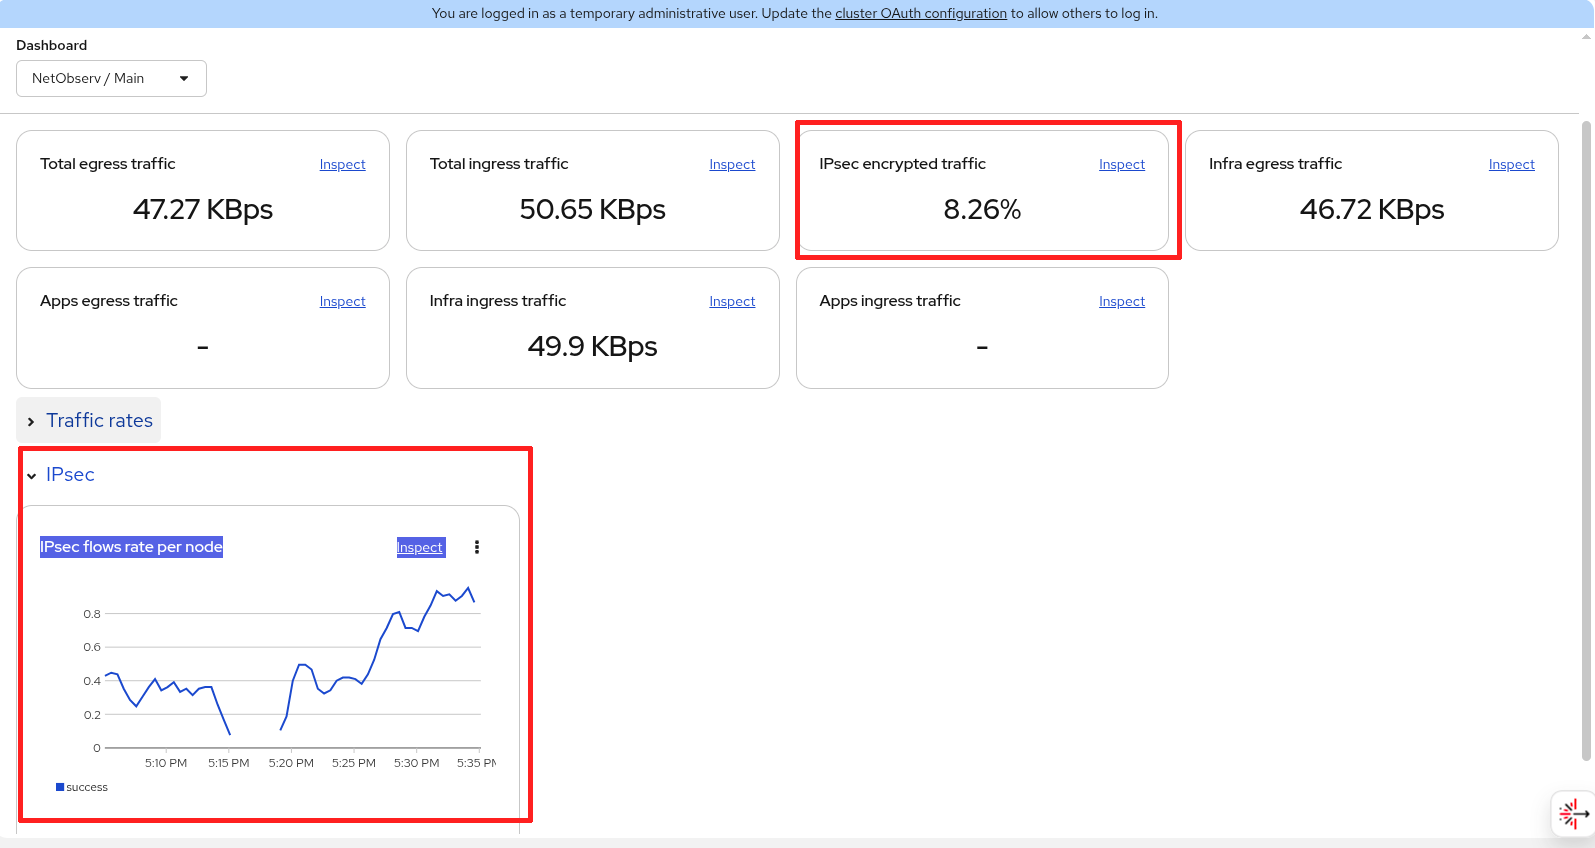The width and height of the screenshot is (1595, 848).
Task: Click the 47.27 KBps total egress value
Action: (x=203, y=210)
